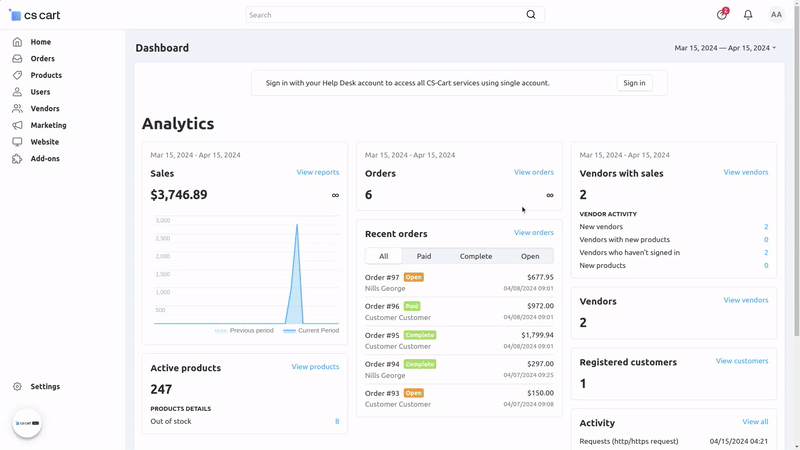Click the Marketing megaphone icon in sidebar
The image size is (800, 450).
[17, 125]
